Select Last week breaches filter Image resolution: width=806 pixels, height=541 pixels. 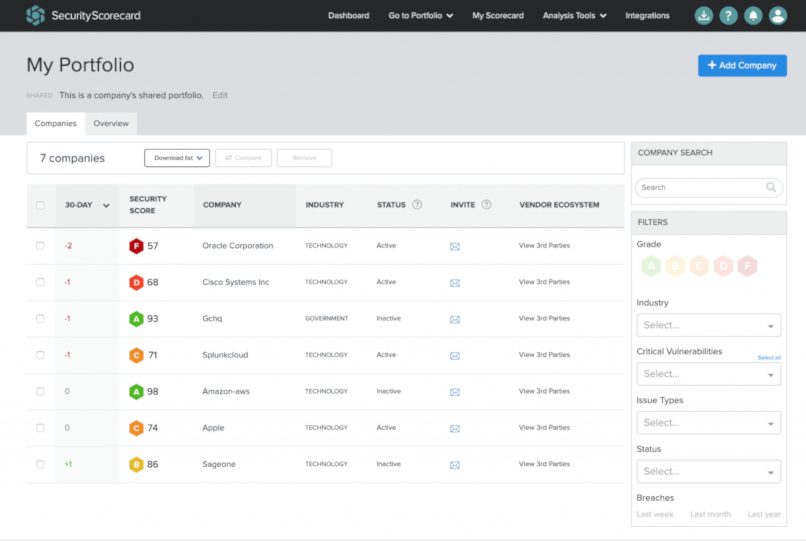655,514
